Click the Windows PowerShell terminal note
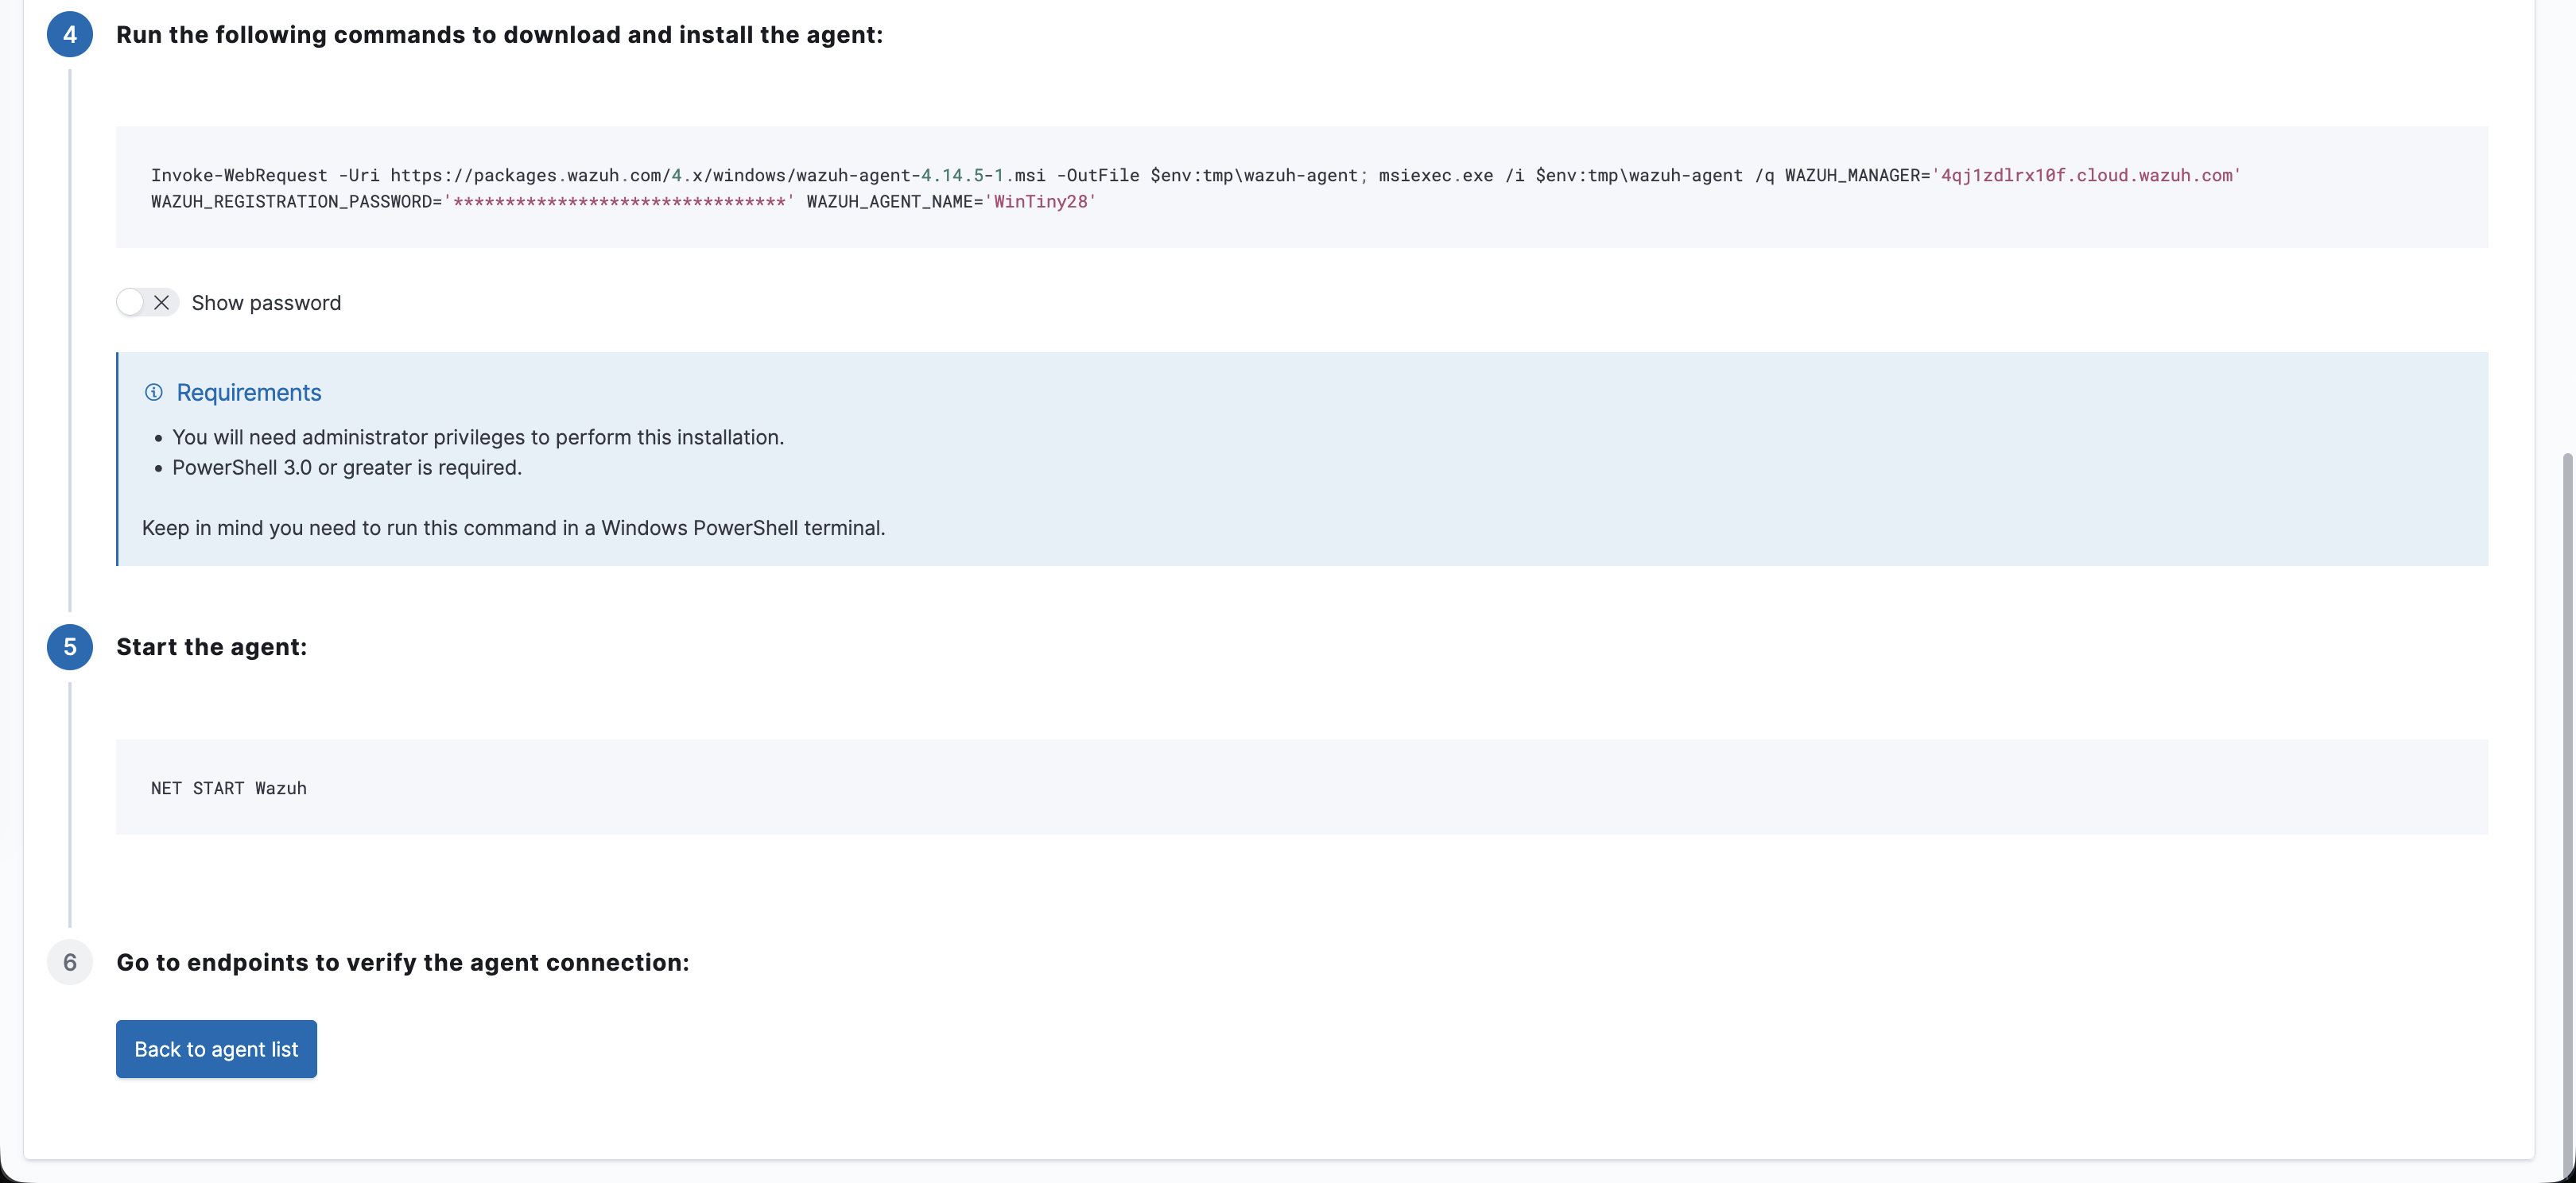Screen dimensions: 2576x1183 (514, 527)
